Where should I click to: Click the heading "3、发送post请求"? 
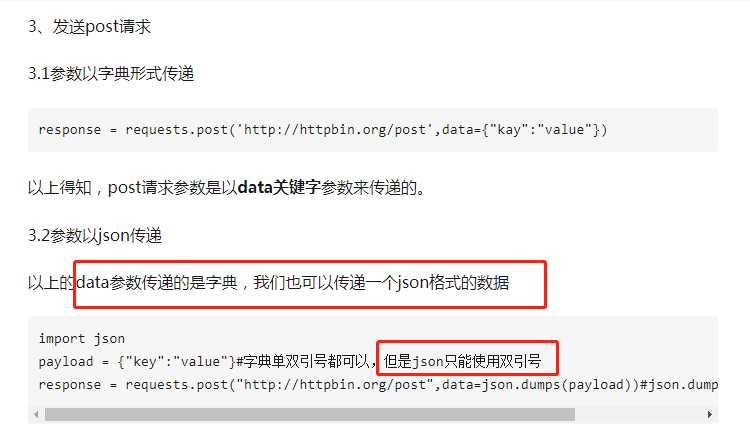(x=89, y=27)
